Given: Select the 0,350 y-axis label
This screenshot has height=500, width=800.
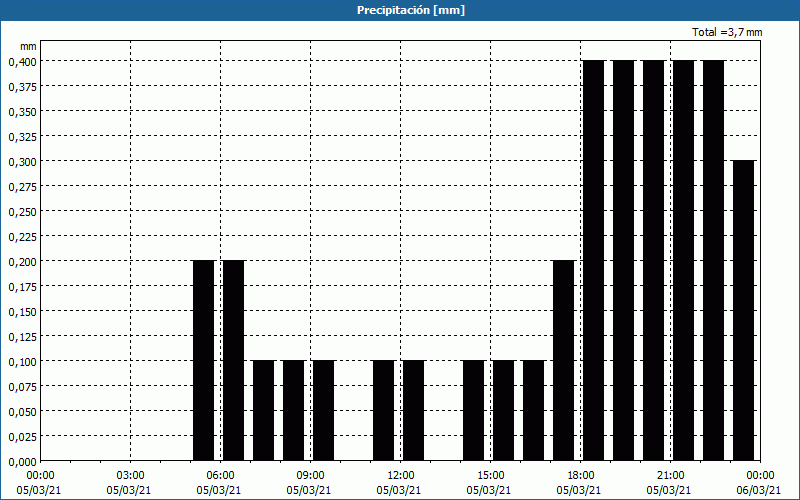Looking at the screenshot, I should click(22, 112).
